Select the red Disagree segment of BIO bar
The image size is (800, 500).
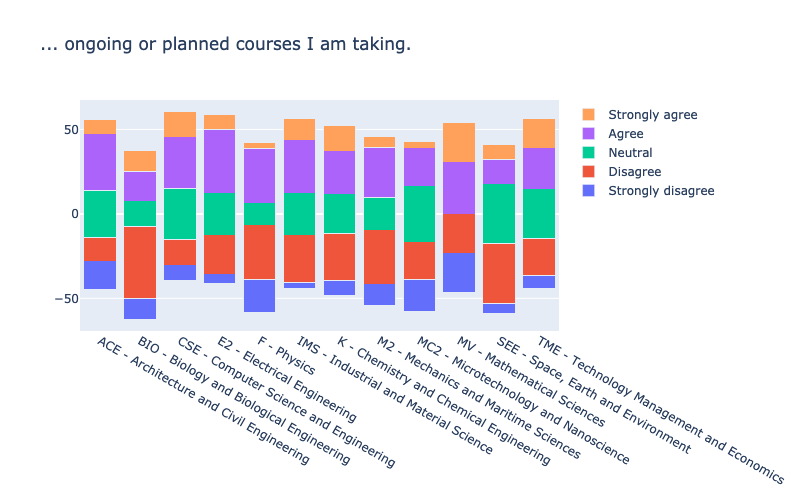140,263
